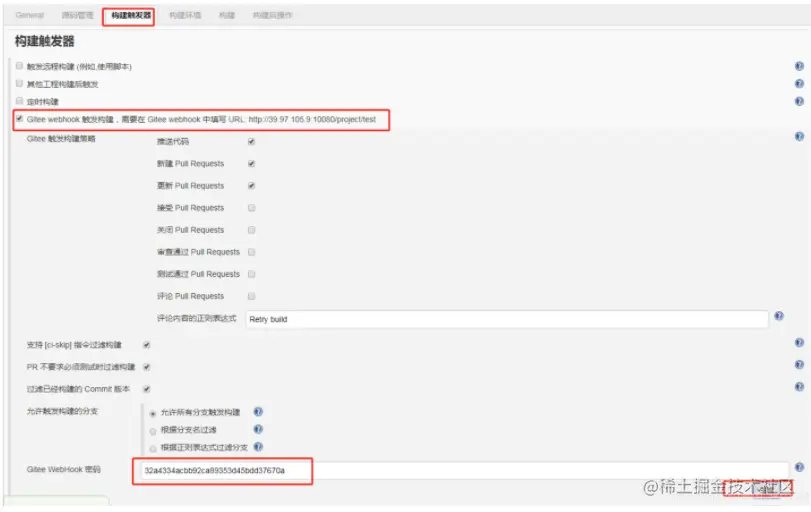
Task: Select 根据正则表达式过滤分支 radio button
Action: point(153,449)
